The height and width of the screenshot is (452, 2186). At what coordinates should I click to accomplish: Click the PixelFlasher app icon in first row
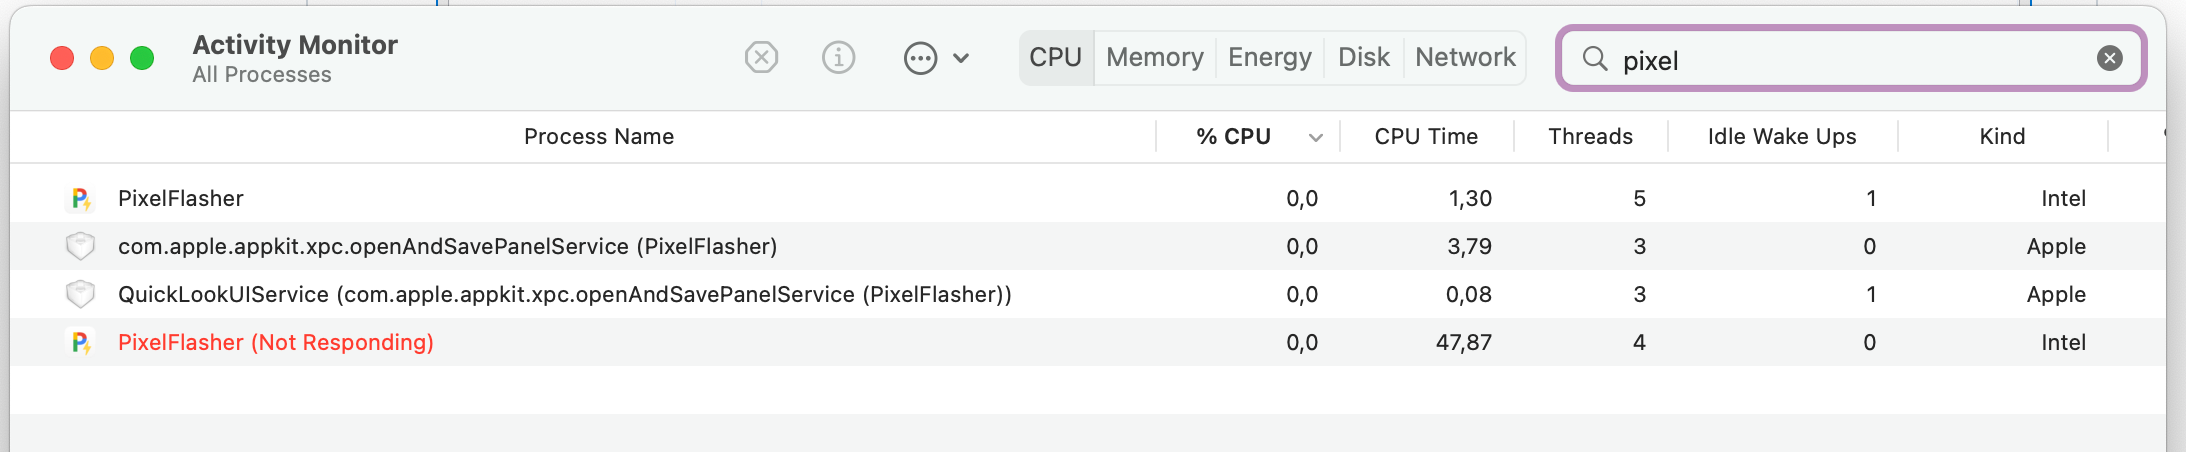81,199
